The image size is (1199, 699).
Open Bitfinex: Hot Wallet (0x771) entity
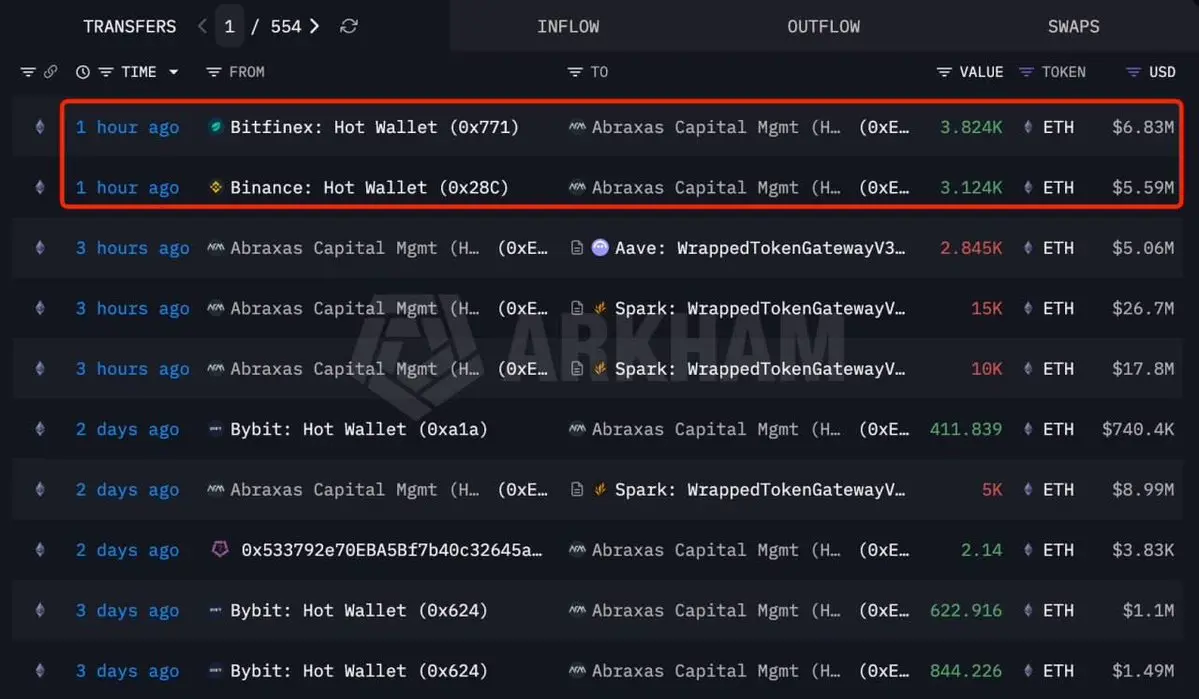[x=374, y=127]
